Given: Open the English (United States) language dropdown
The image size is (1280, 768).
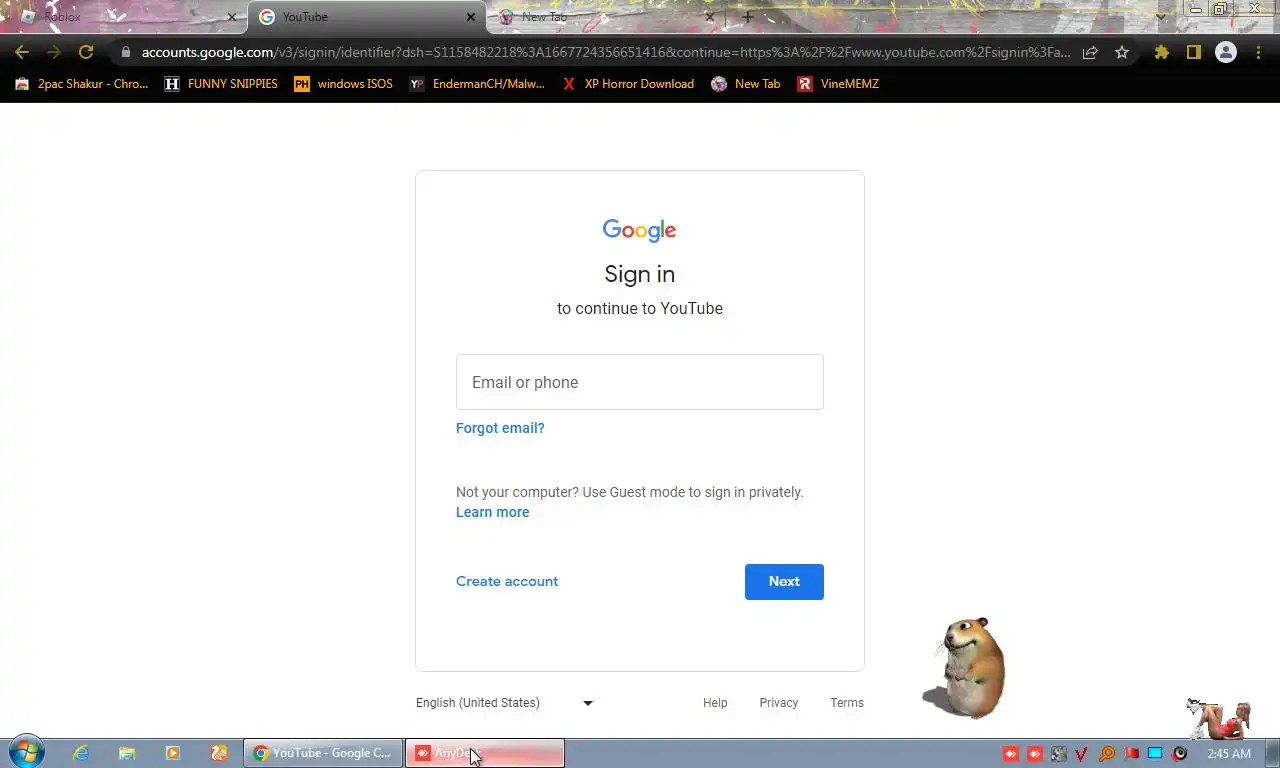Looking at the screenshot, I should point(505,703).
